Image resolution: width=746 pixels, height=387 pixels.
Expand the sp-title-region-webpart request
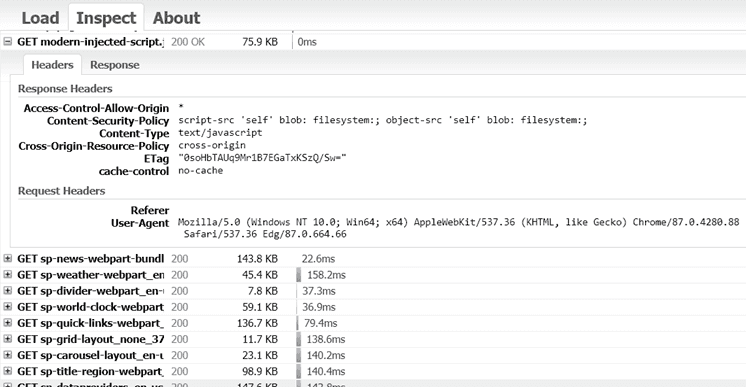(x=8, y=371)
